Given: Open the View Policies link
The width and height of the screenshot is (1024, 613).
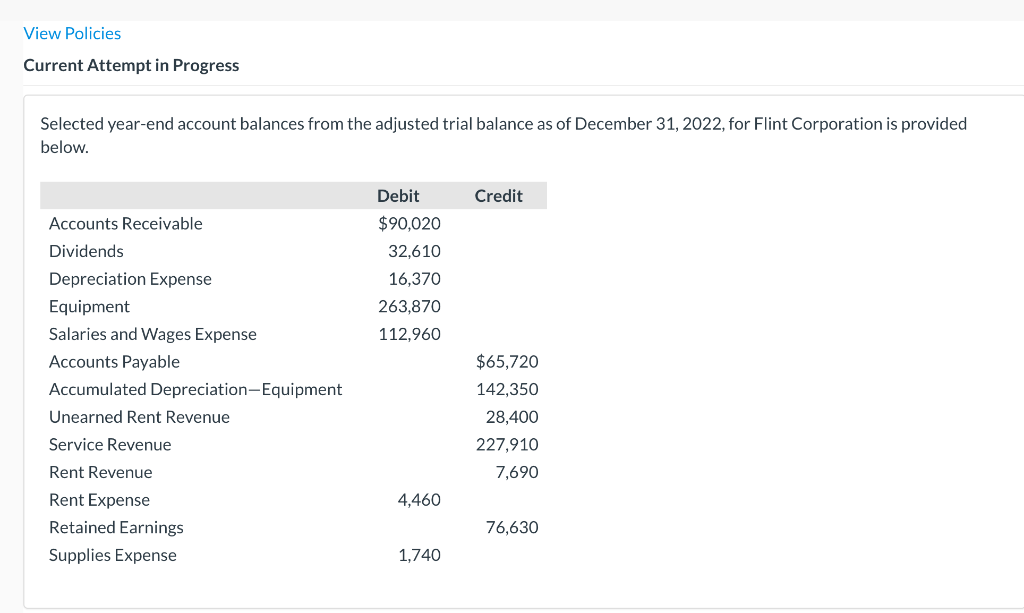Looking at the screenshot, I should [71, 33].
